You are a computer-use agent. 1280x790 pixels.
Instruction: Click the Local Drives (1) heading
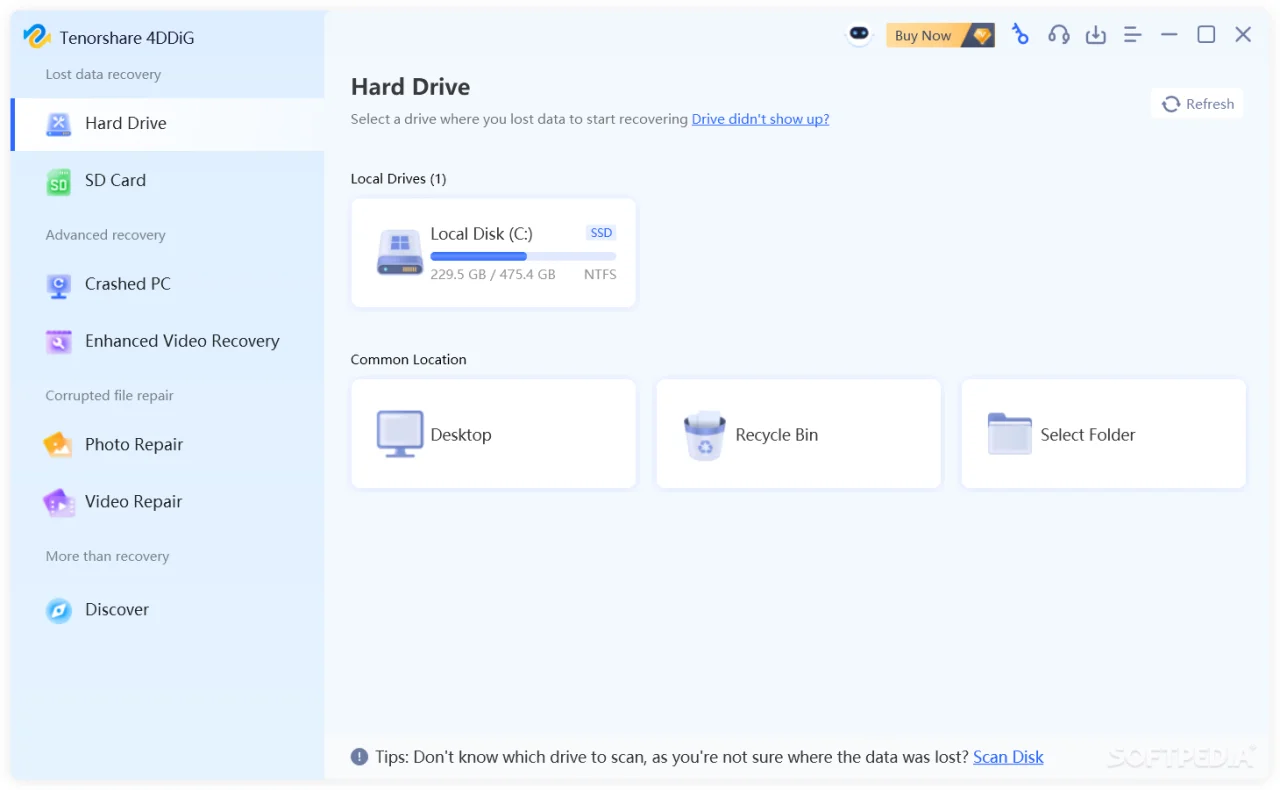click(398, 179)
